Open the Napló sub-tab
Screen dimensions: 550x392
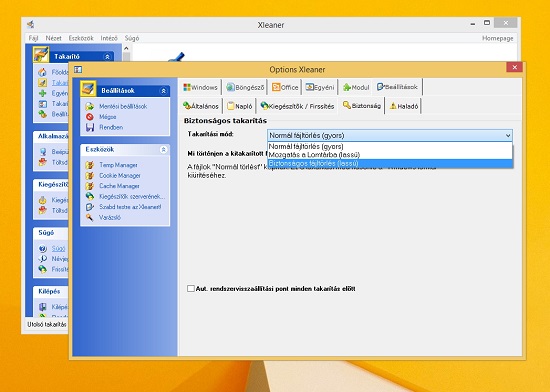[240, 106]
